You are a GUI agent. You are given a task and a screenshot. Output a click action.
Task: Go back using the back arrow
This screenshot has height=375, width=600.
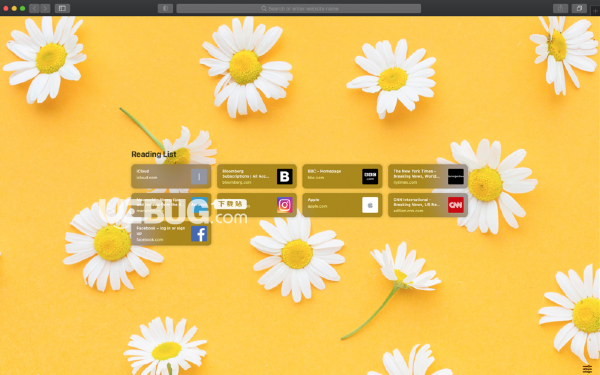[34, 8]
